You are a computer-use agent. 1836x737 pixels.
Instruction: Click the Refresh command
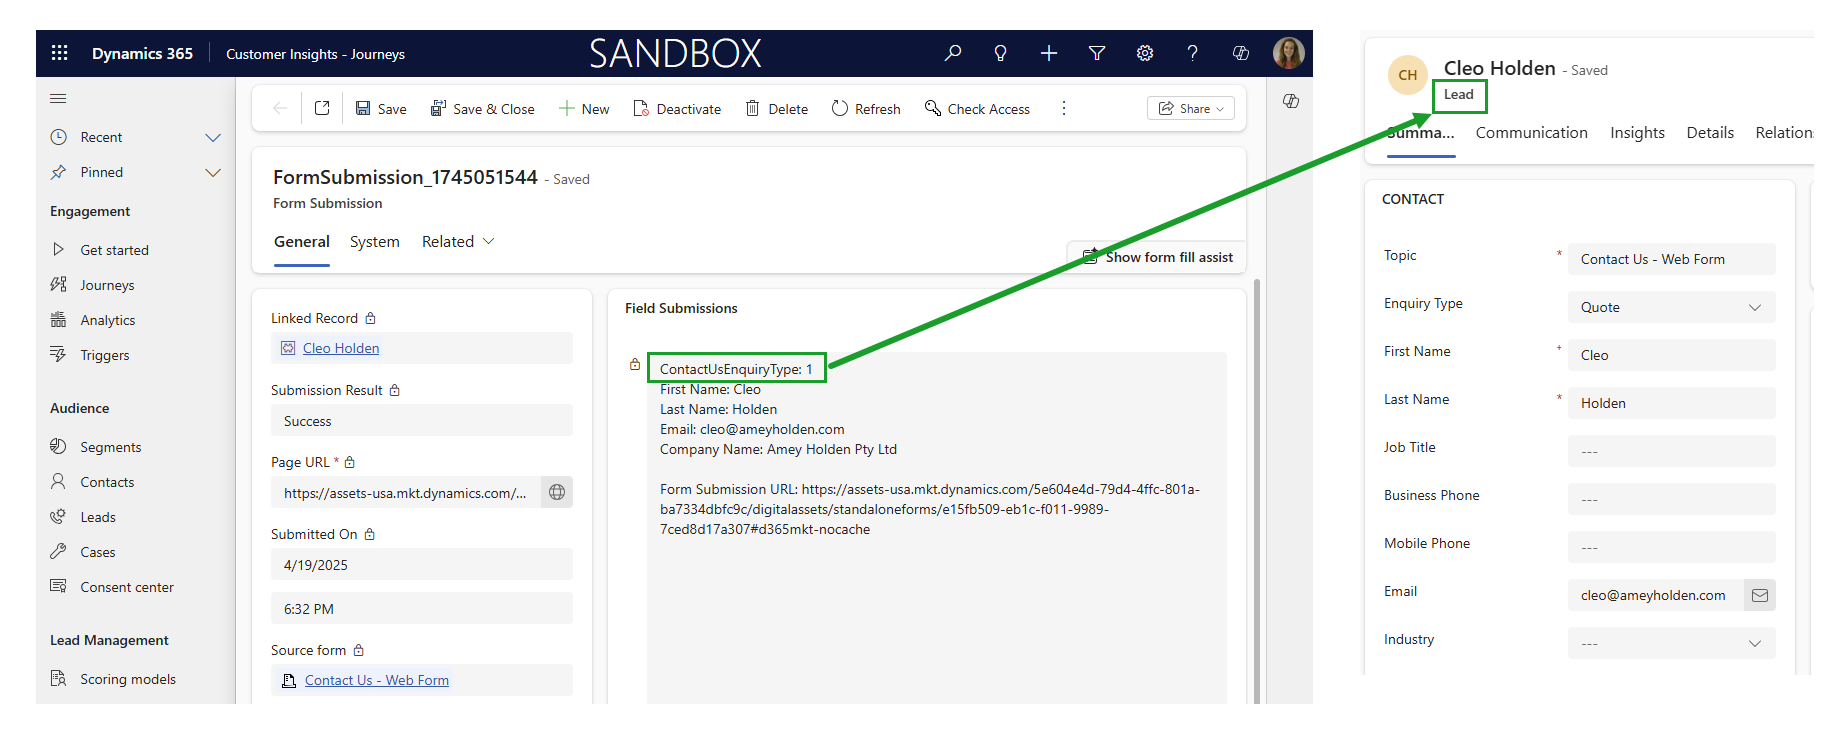[x=866, y=108]
